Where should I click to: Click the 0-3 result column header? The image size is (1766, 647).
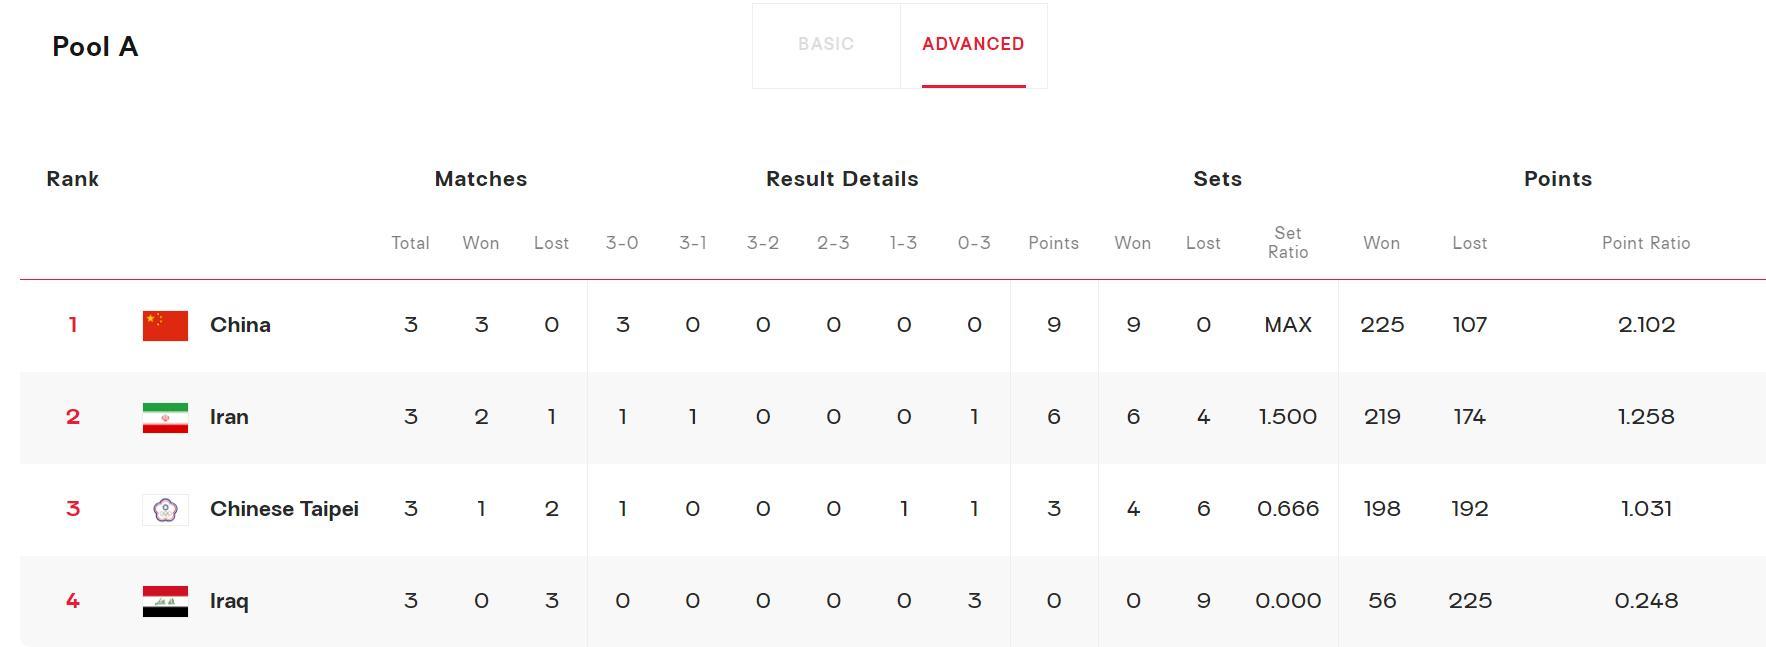[974, 243]
